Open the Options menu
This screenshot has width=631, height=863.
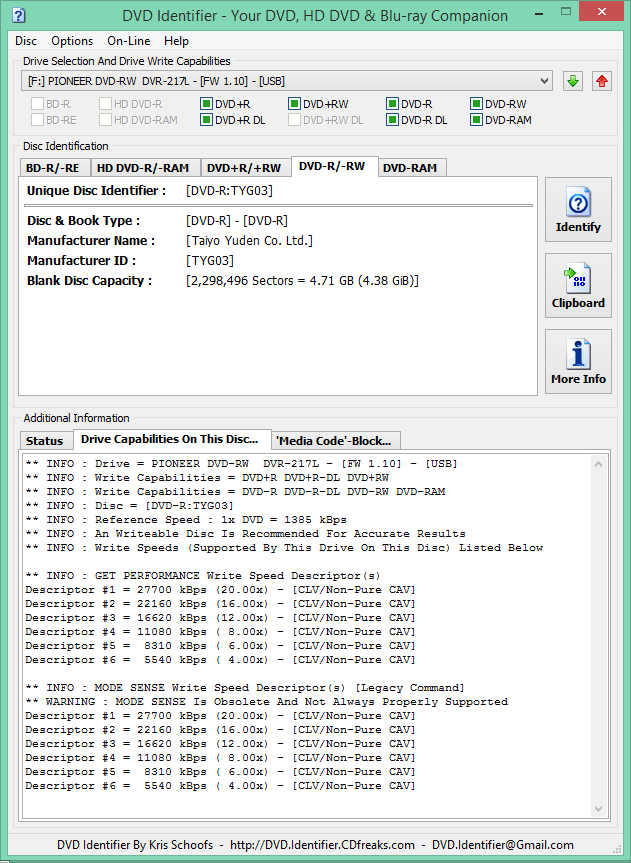pyautogui.click(x=72, y=41)
